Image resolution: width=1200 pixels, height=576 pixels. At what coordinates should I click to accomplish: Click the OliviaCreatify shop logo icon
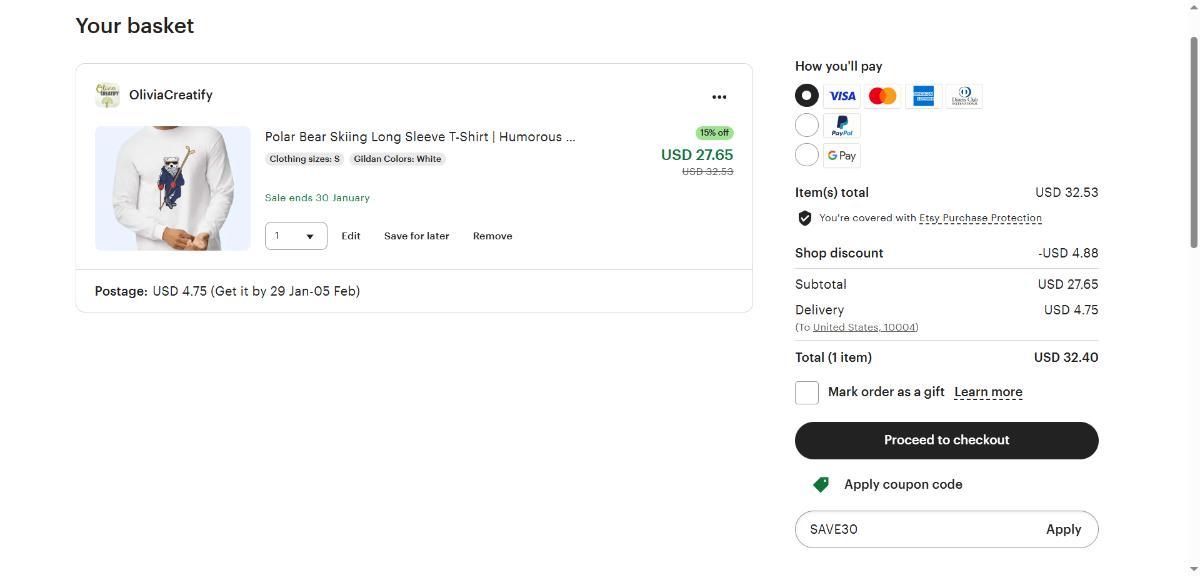point(107,95)
